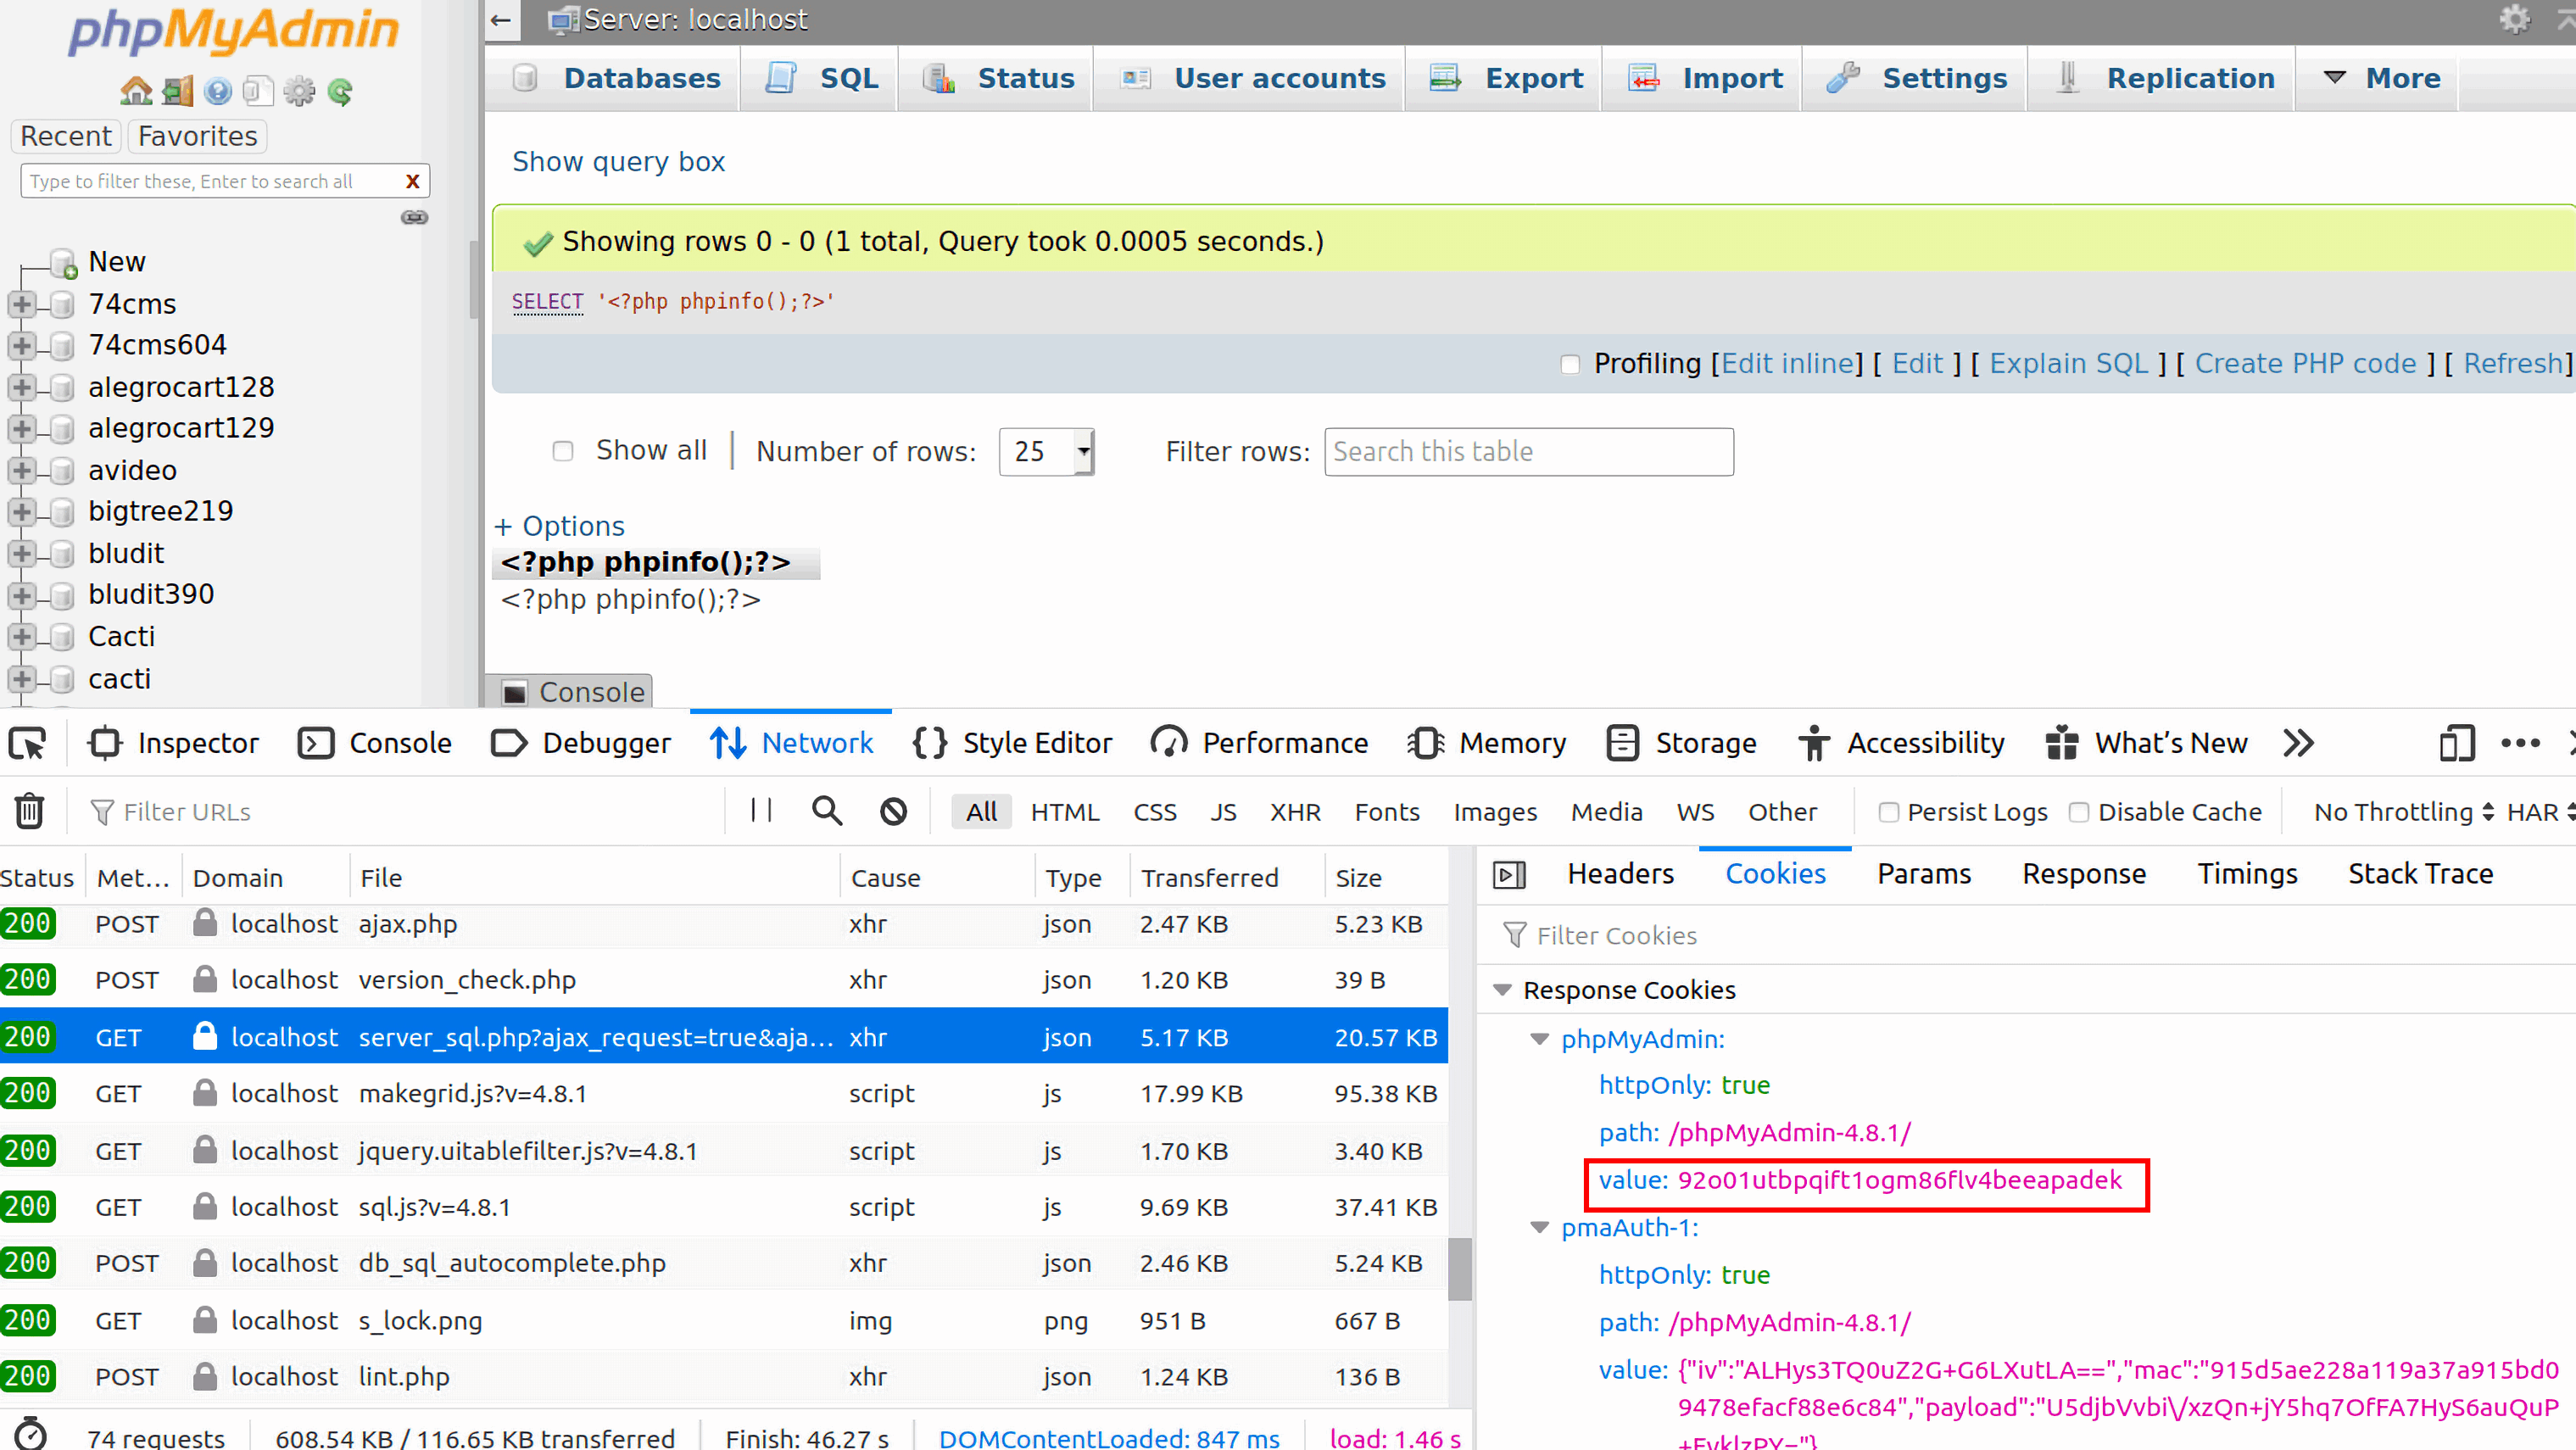
Task: Activate the element picker in devtools
Action: coord(27,743)
